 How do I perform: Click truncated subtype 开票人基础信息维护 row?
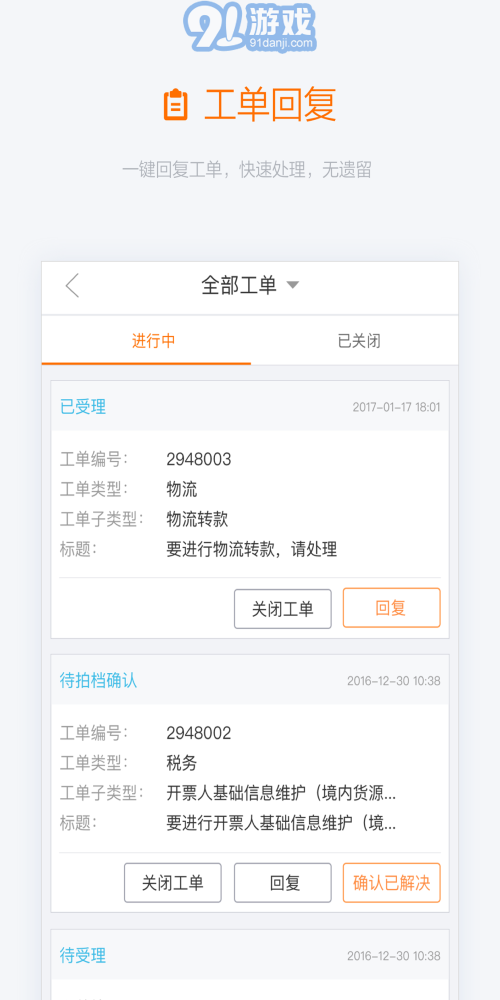coord(250,793)
